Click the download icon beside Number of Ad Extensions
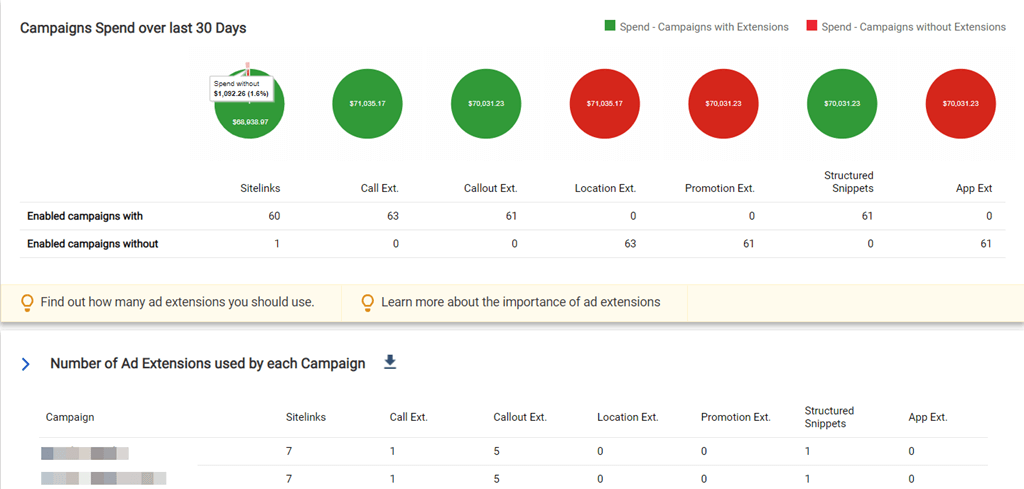The image size is (1024, 489). [x=390, y=363]
